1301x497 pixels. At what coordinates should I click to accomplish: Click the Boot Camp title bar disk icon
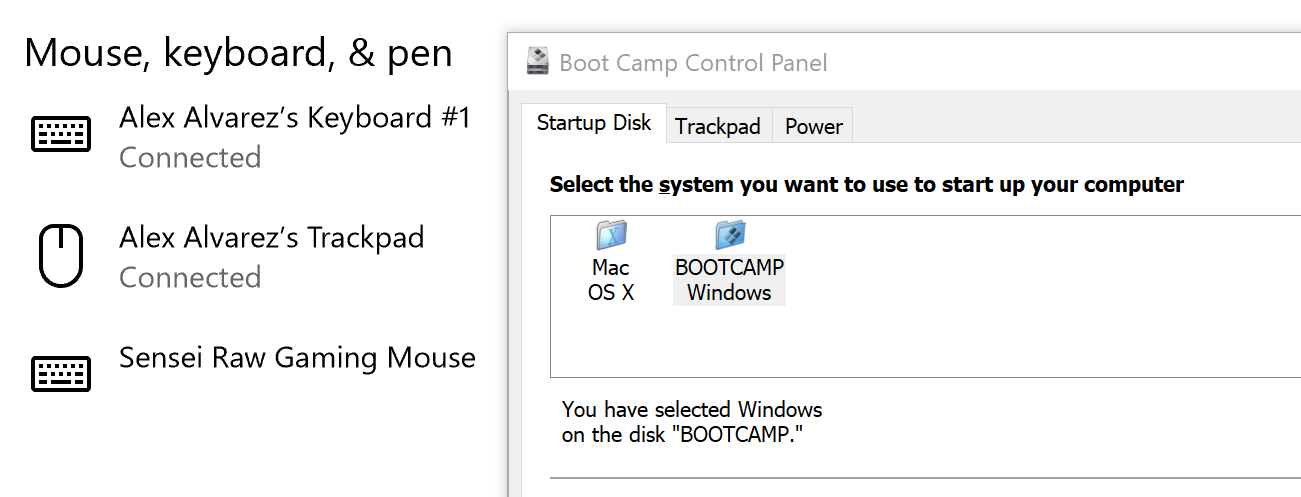(538, 61)
